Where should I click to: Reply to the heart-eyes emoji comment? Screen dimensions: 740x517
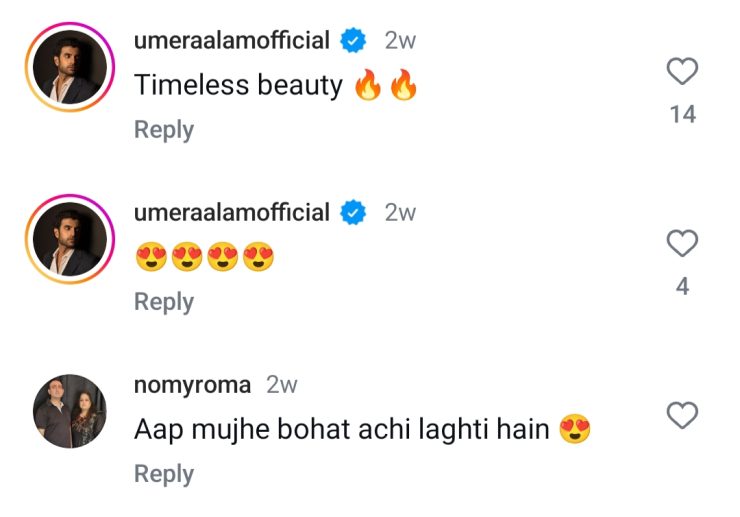164,302
